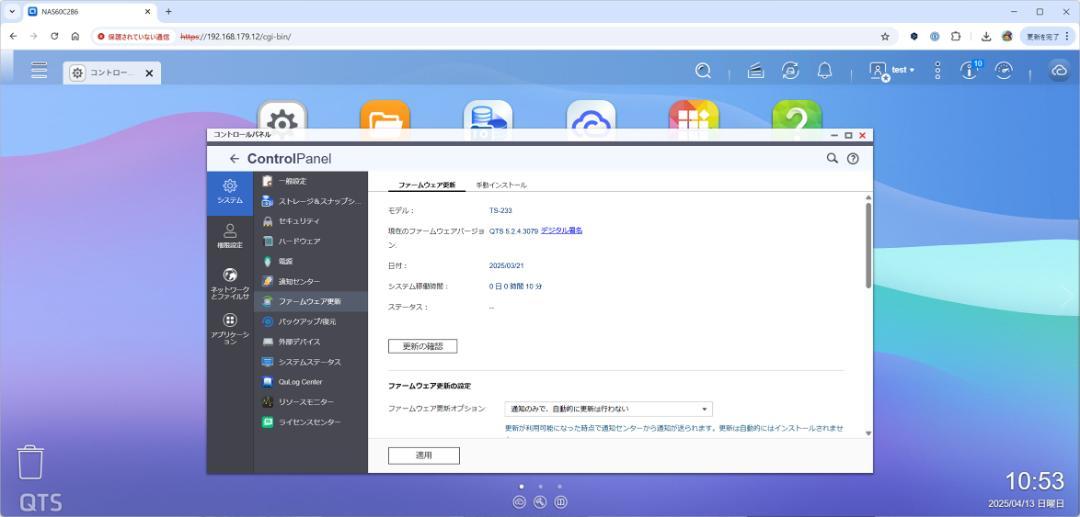Viewport: 1080px width, 517px height.
Task: Open QuLog Center entry
Action: pyautogui.click(x=311, y=381)
